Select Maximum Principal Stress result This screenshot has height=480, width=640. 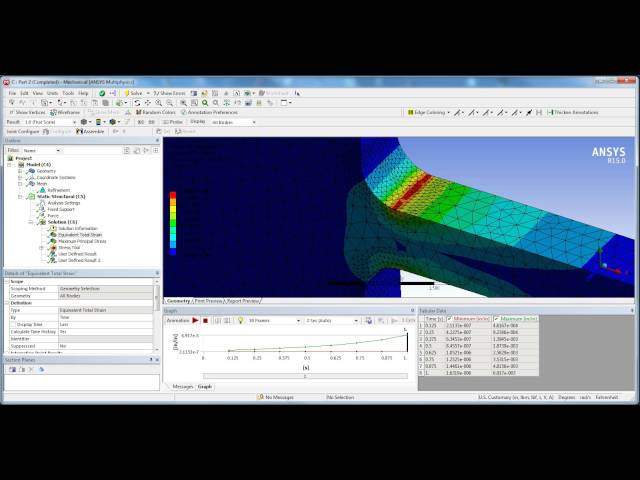82,241
